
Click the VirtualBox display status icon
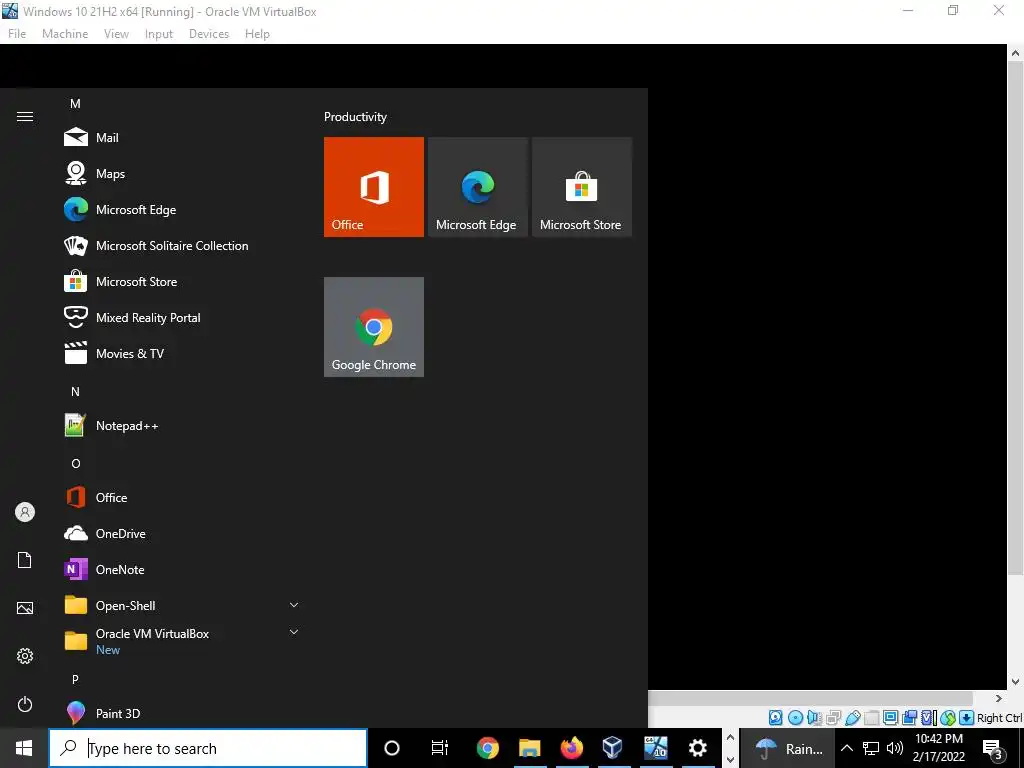point(890,717)
